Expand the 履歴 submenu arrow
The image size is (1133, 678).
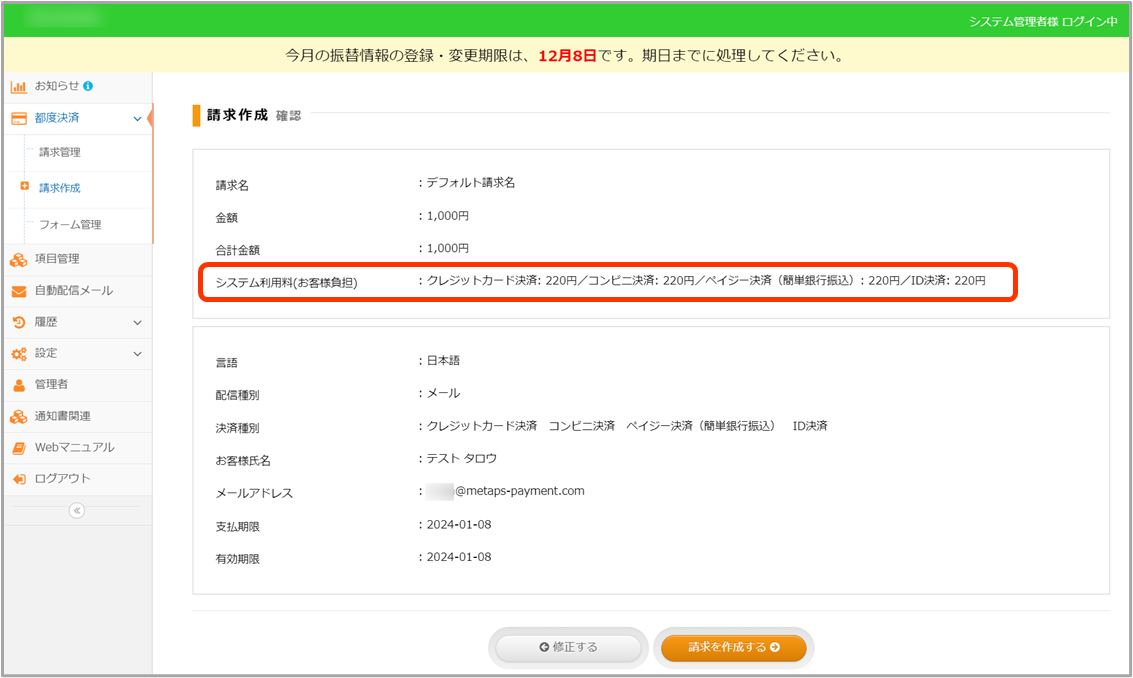coord(137,323)
